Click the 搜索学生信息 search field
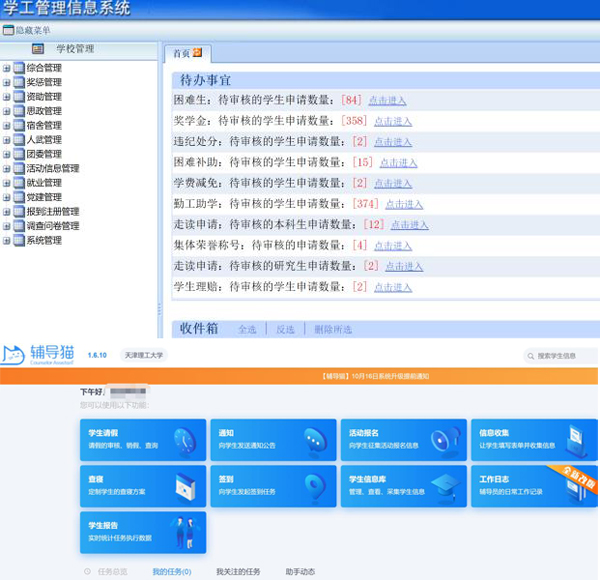Screen dimensions: 600x580 coord(565,355)
